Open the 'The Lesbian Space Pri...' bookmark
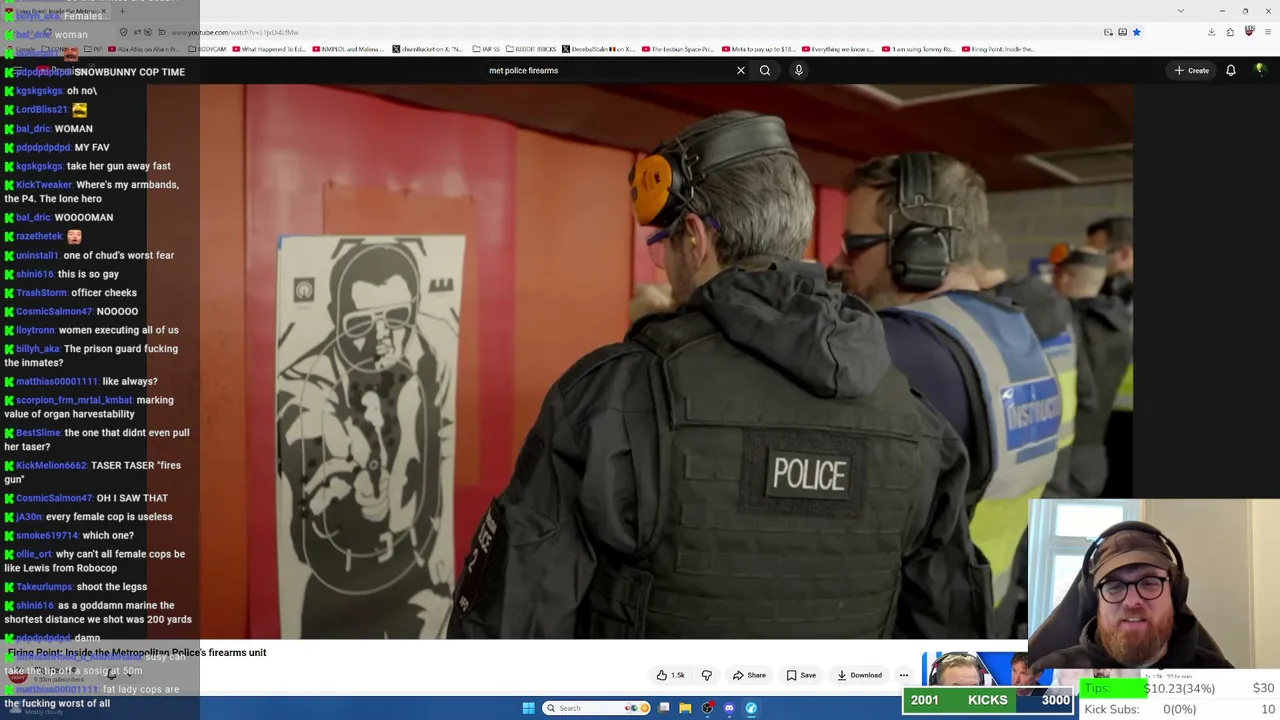Screen dimensions: 1280x720 (x=678, y=49)
